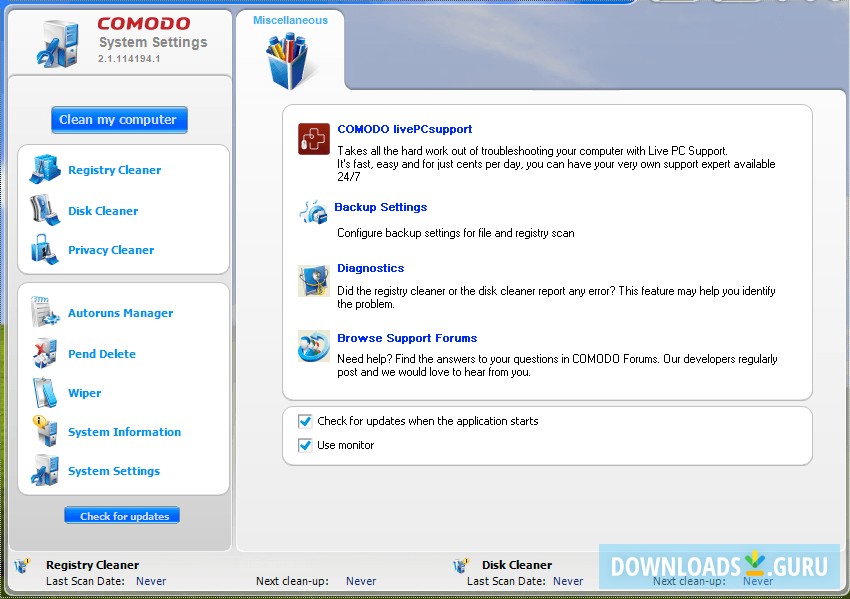Image resolution: width=850 pixels, height=599 pixels.
Task: Click the COMODO System Settings logo icon
Action: (57, 43)
